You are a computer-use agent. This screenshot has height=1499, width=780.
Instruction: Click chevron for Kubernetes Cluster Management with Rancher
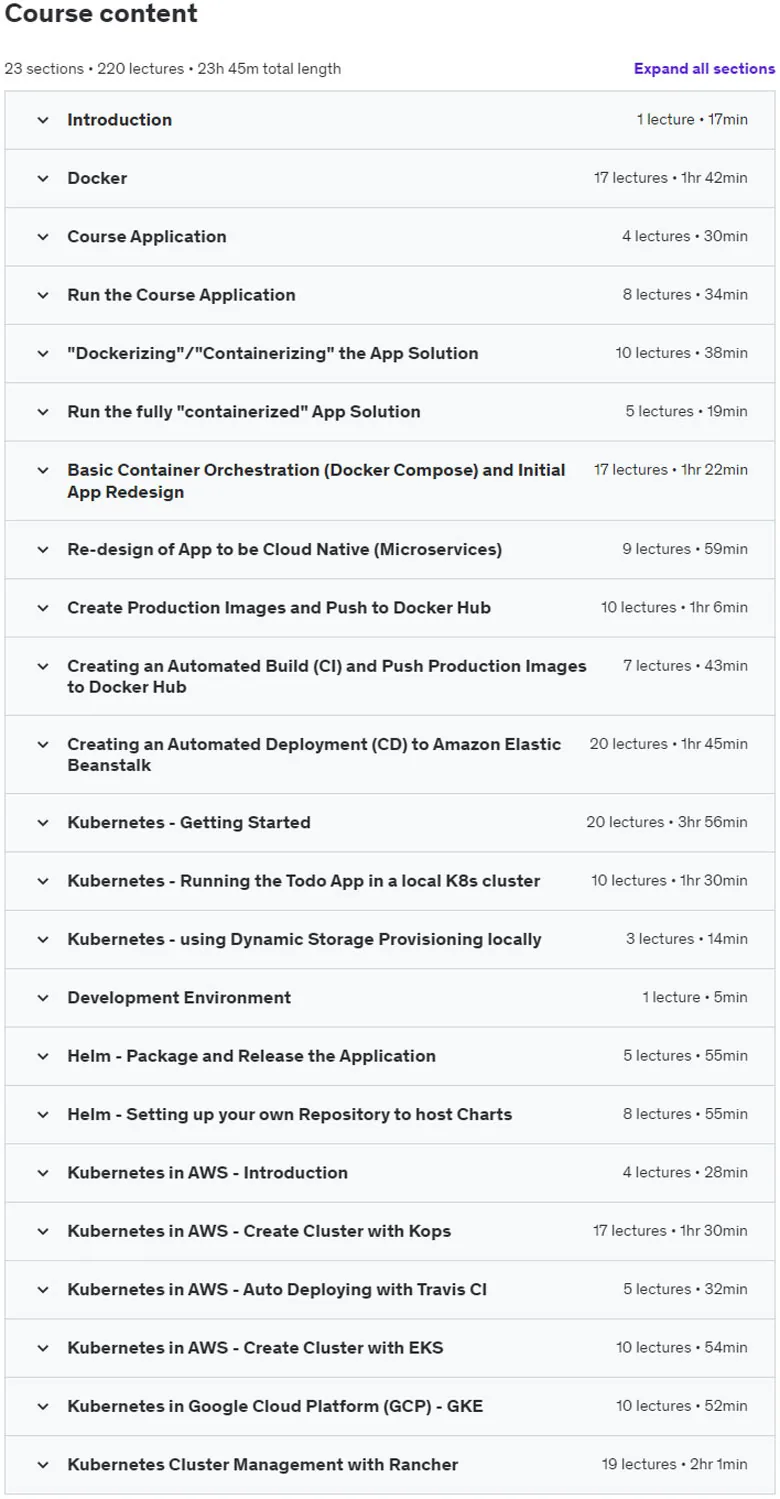tap(43, 1465)
